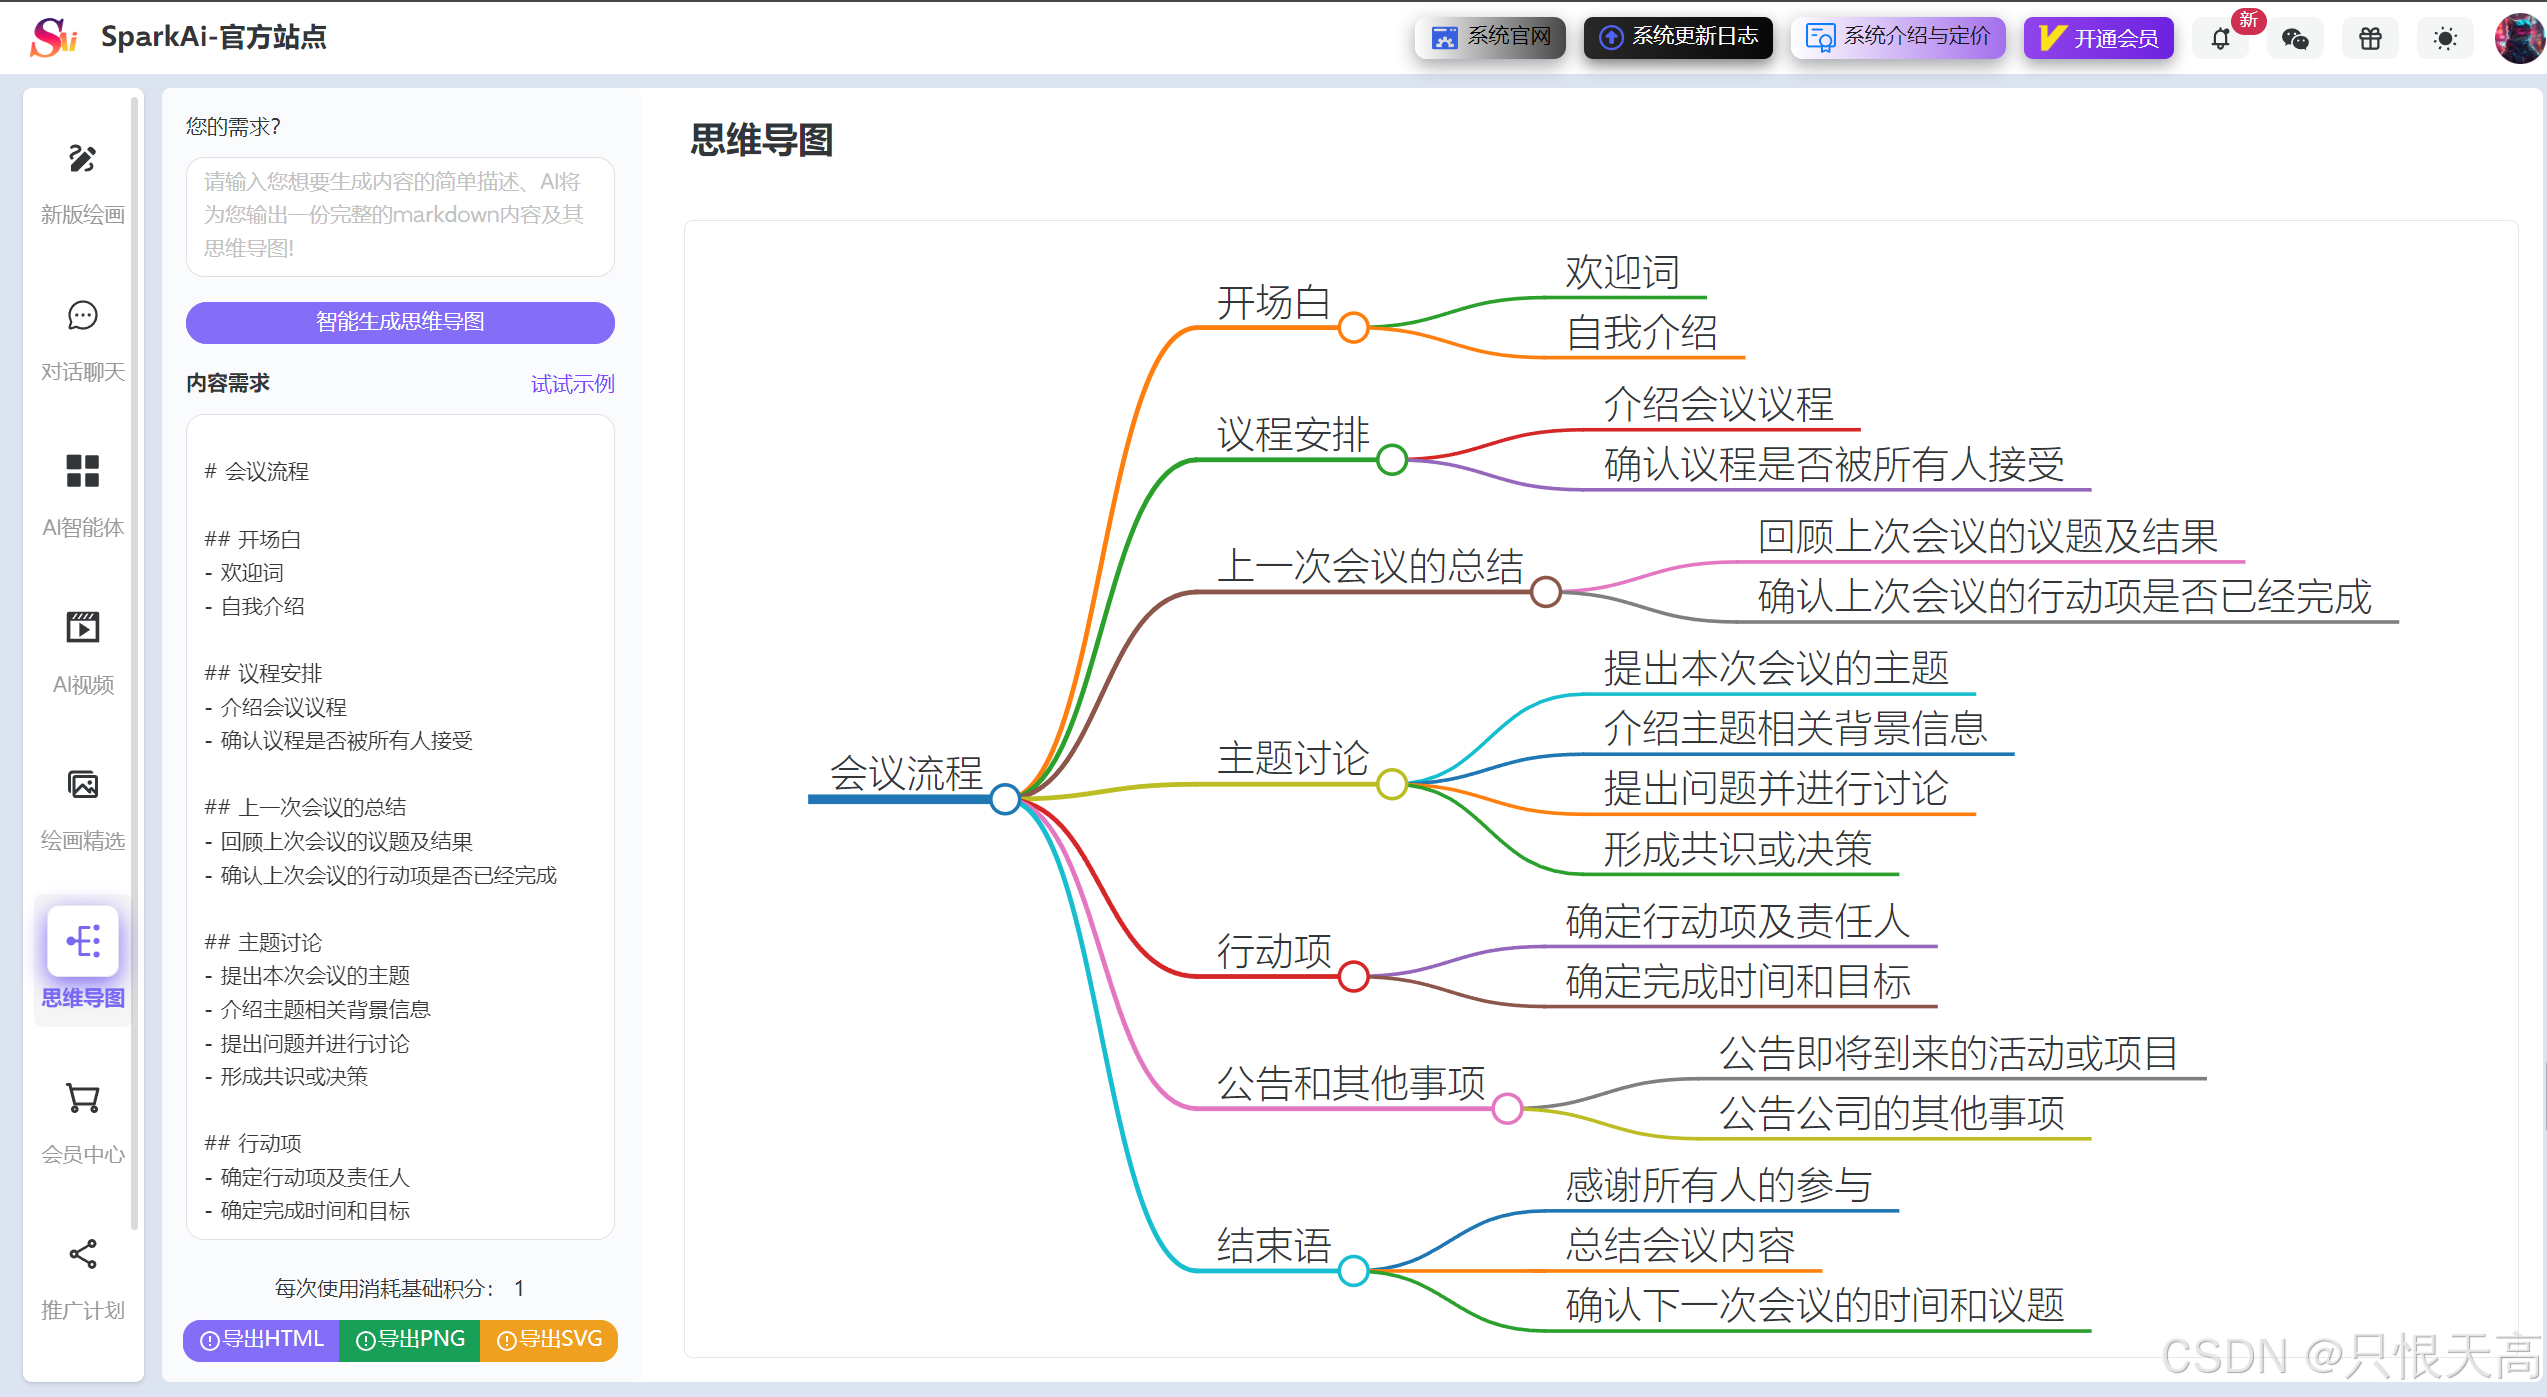Image resolution: width=2547 pixels, height=1397 pixels.
Task: Click the gift box icon
Action: point(2370,39)
